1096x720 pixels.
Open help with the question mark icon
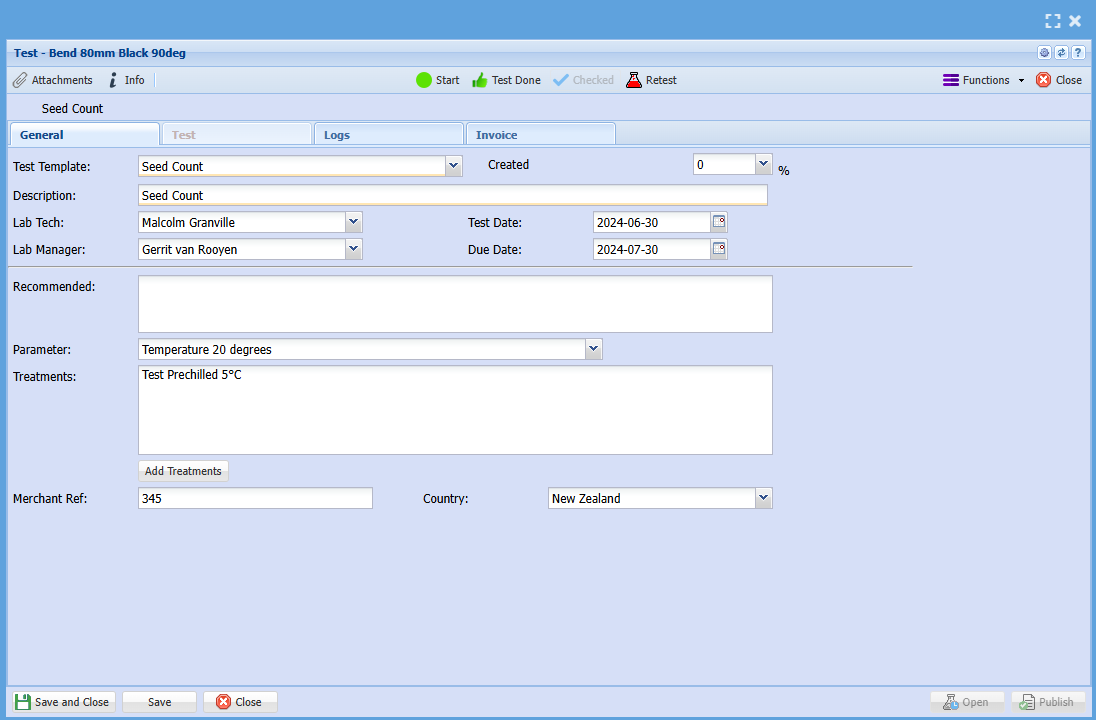tap(1077, 53)
